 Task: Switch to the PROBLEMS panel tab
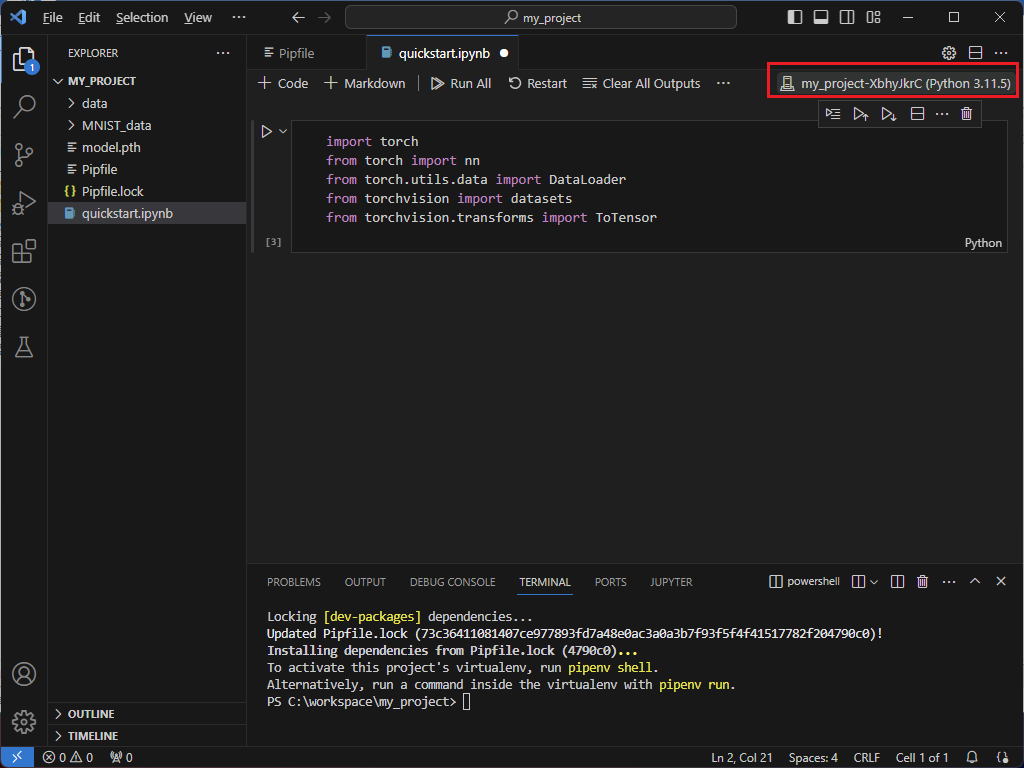294,582
